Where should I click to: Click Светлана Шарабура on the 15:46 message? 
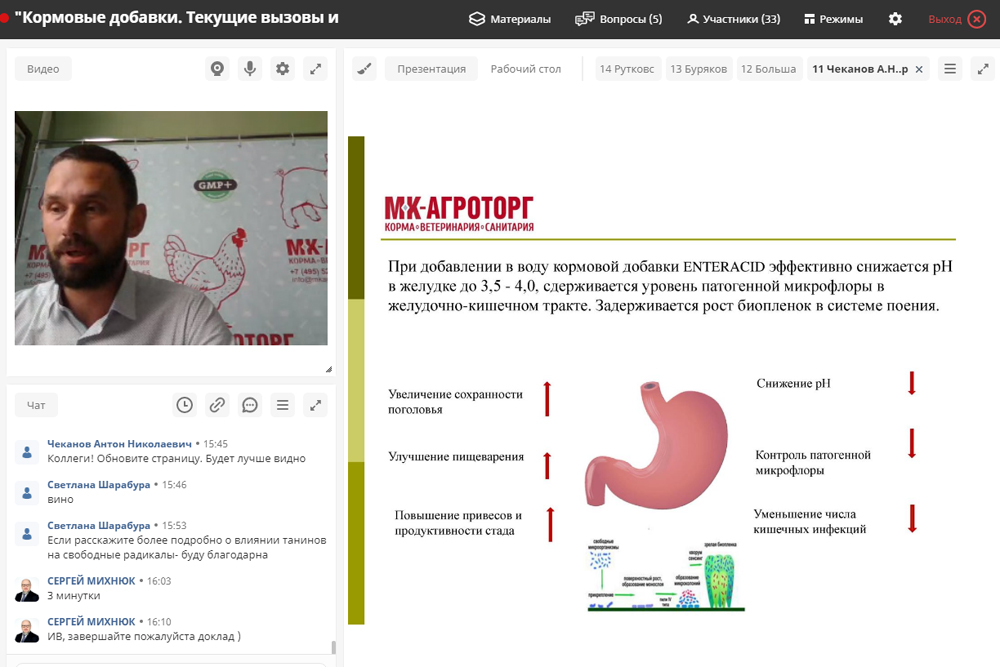(99, 485)
